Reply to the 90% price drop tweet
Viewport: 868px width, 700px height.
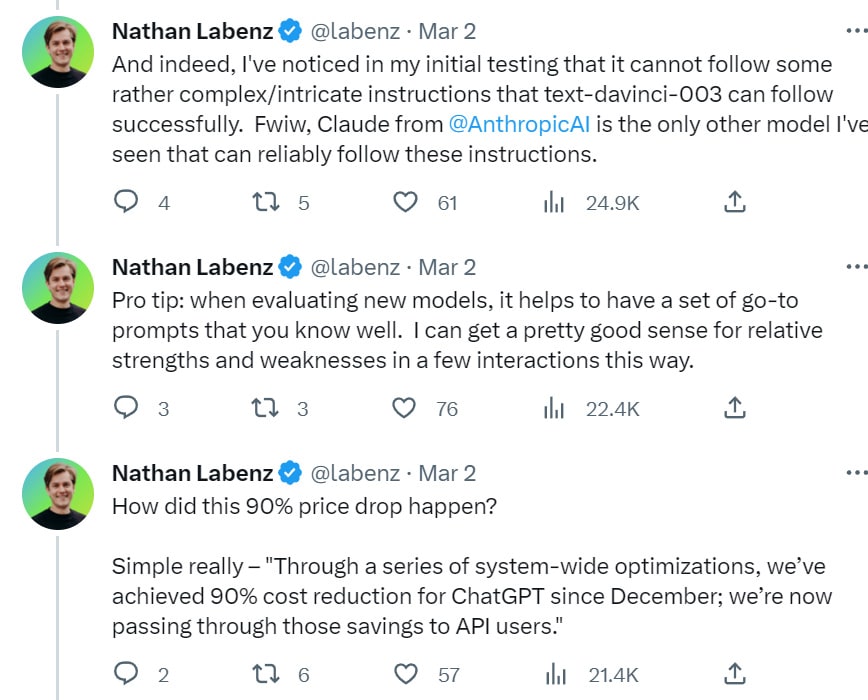[126, 675]
